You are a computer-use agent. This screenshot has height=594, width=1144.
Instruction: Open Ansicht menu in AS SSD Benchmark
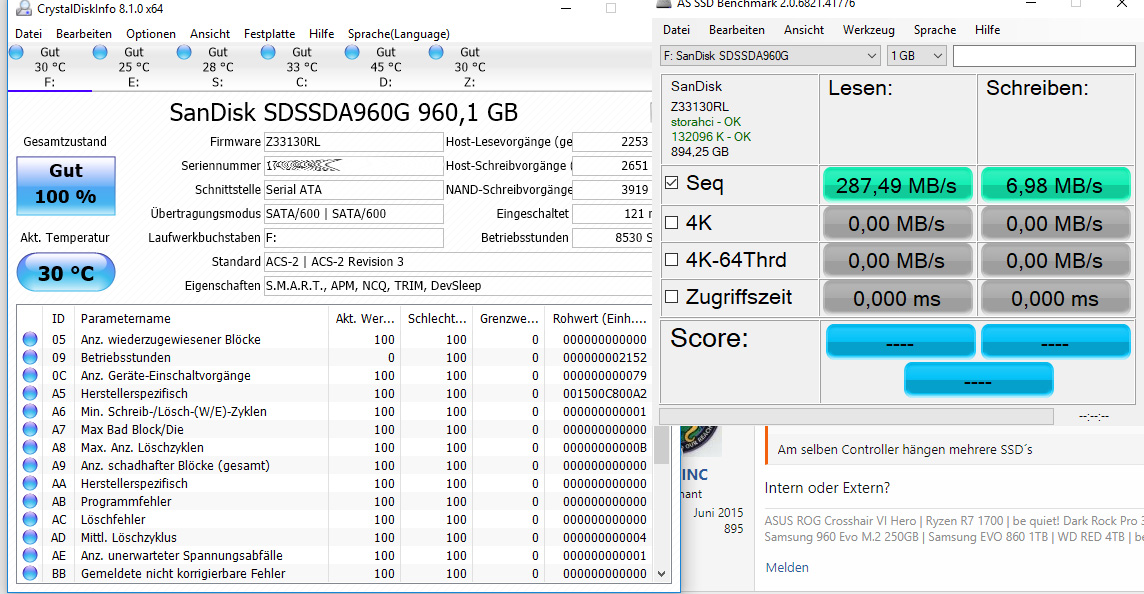(804, 30)
